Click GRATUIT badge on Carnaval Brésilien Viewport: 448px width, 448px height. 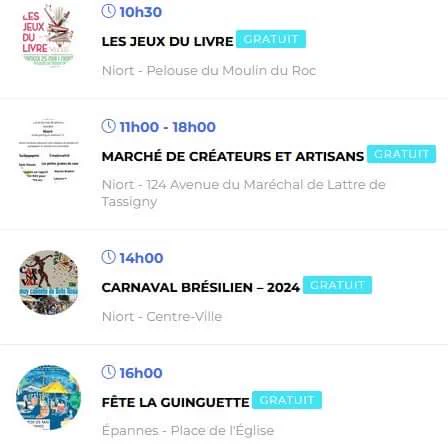[x=337, y=285]
